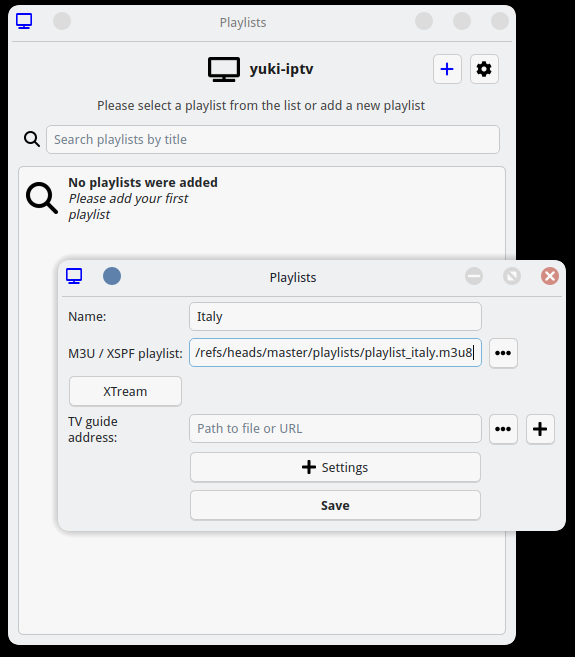Image resolution: width=575 pixels, height=657 pixels.
Task: Click the TV guide address input field
Action: click(335, 429)
